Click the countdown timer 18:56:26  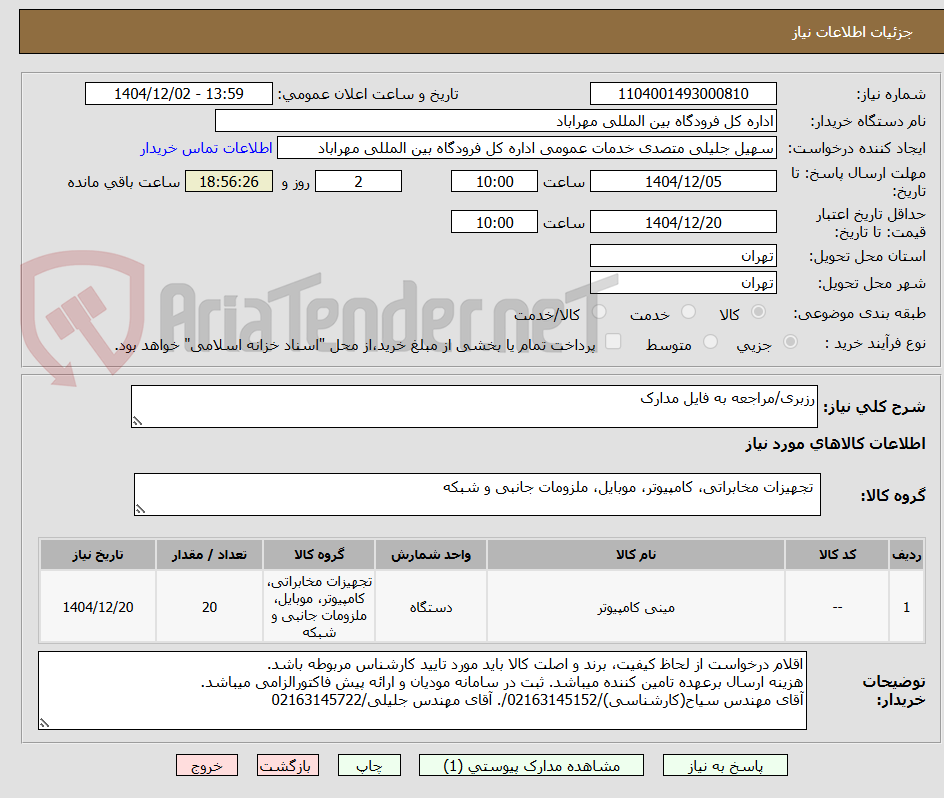click(x=229, y=181)
